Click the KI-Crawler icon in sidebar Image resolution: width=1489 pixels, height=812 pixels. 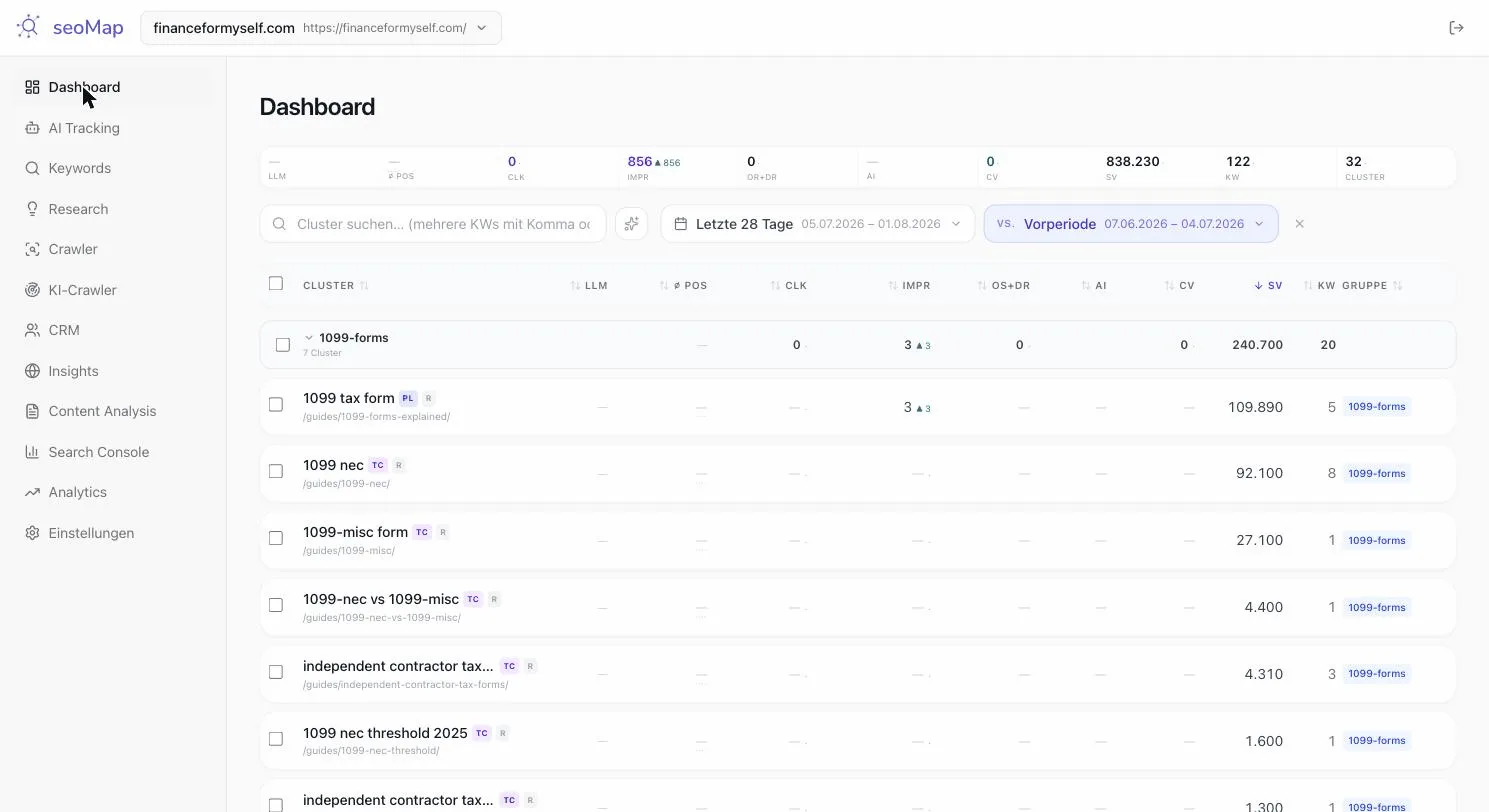pyautogui.click(x=32, y=290)
